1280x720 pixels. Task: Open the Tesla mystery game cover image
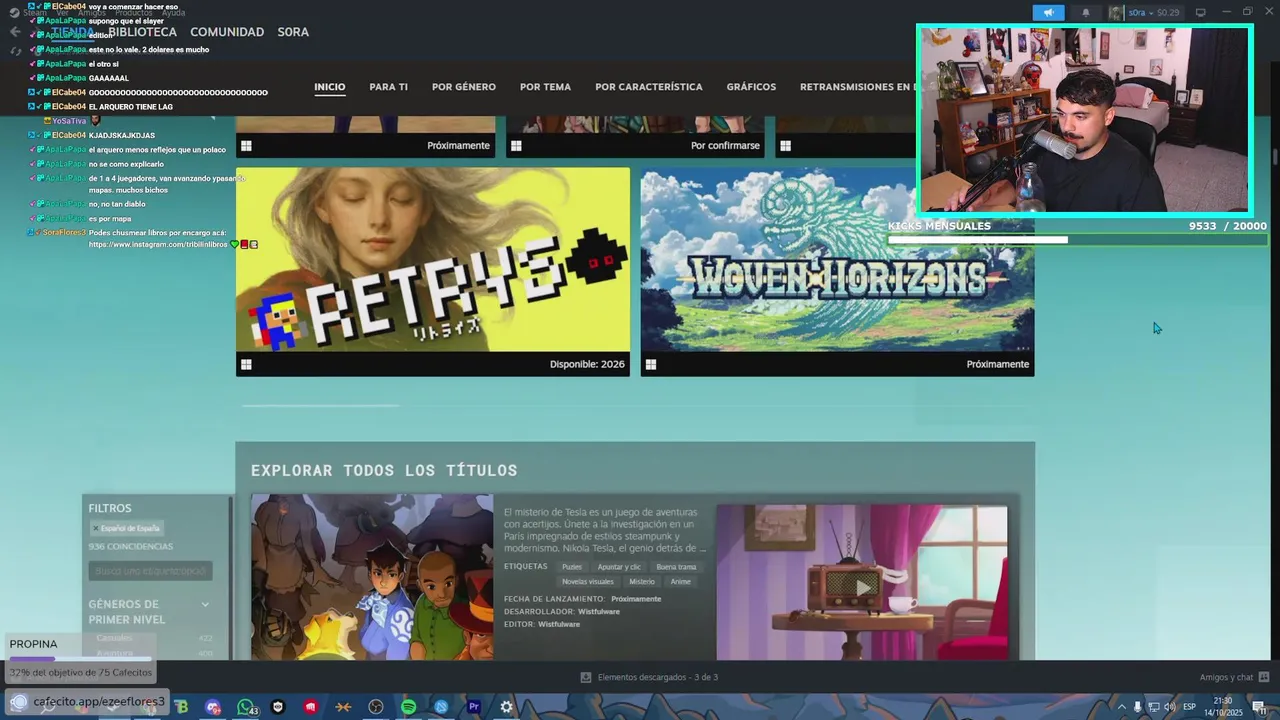pyautogui.click(x=372, y=577)
